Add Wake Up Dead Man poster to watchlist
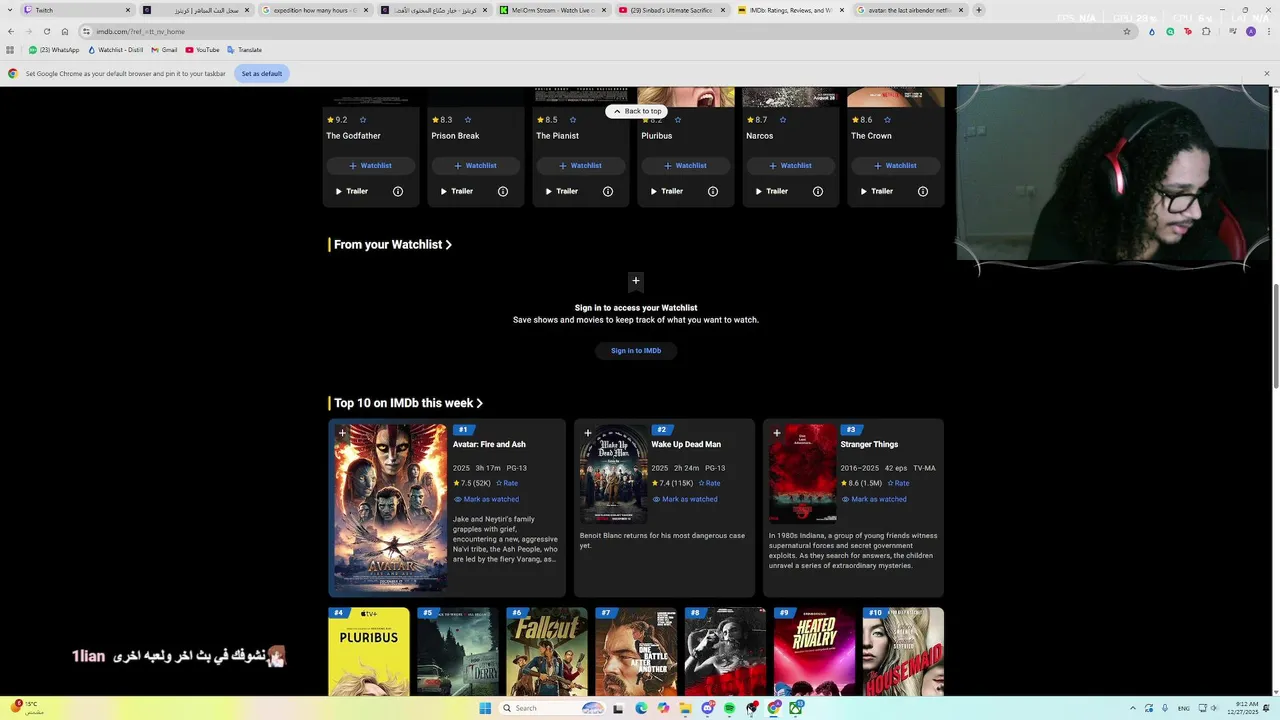 tap(587, 433)
